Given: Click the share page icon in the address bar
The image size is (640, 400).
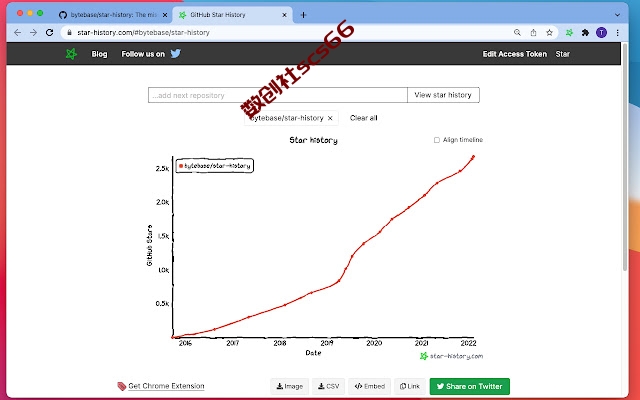Looking at the screenshot, I should click(x=533, y=33).
